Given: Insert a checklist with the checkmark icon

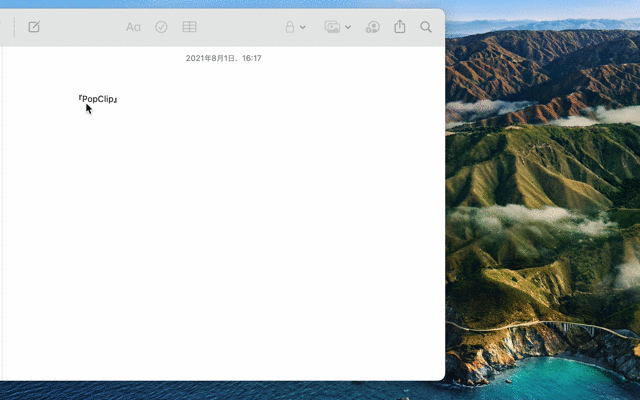Looking at the screenshot, I should [161, 27].
